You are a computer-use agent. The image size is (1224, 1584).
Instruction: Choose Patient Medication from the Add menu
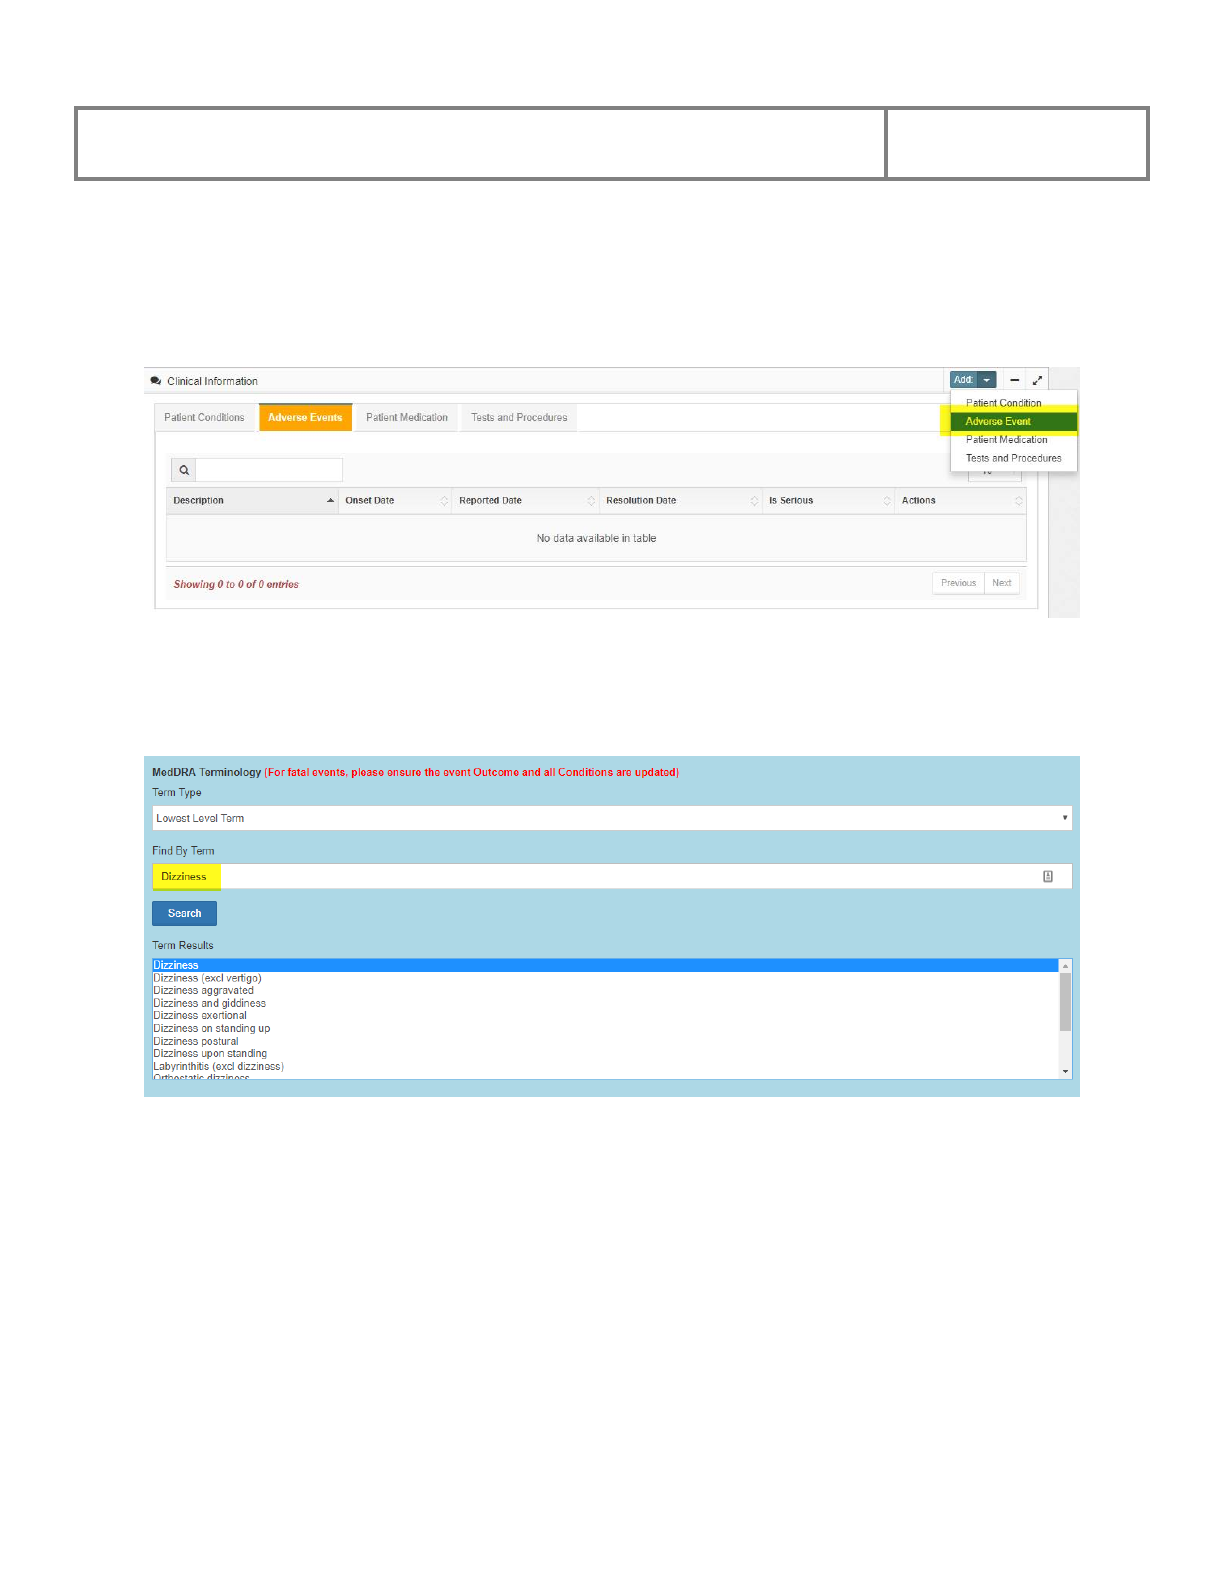point(1007,440)
